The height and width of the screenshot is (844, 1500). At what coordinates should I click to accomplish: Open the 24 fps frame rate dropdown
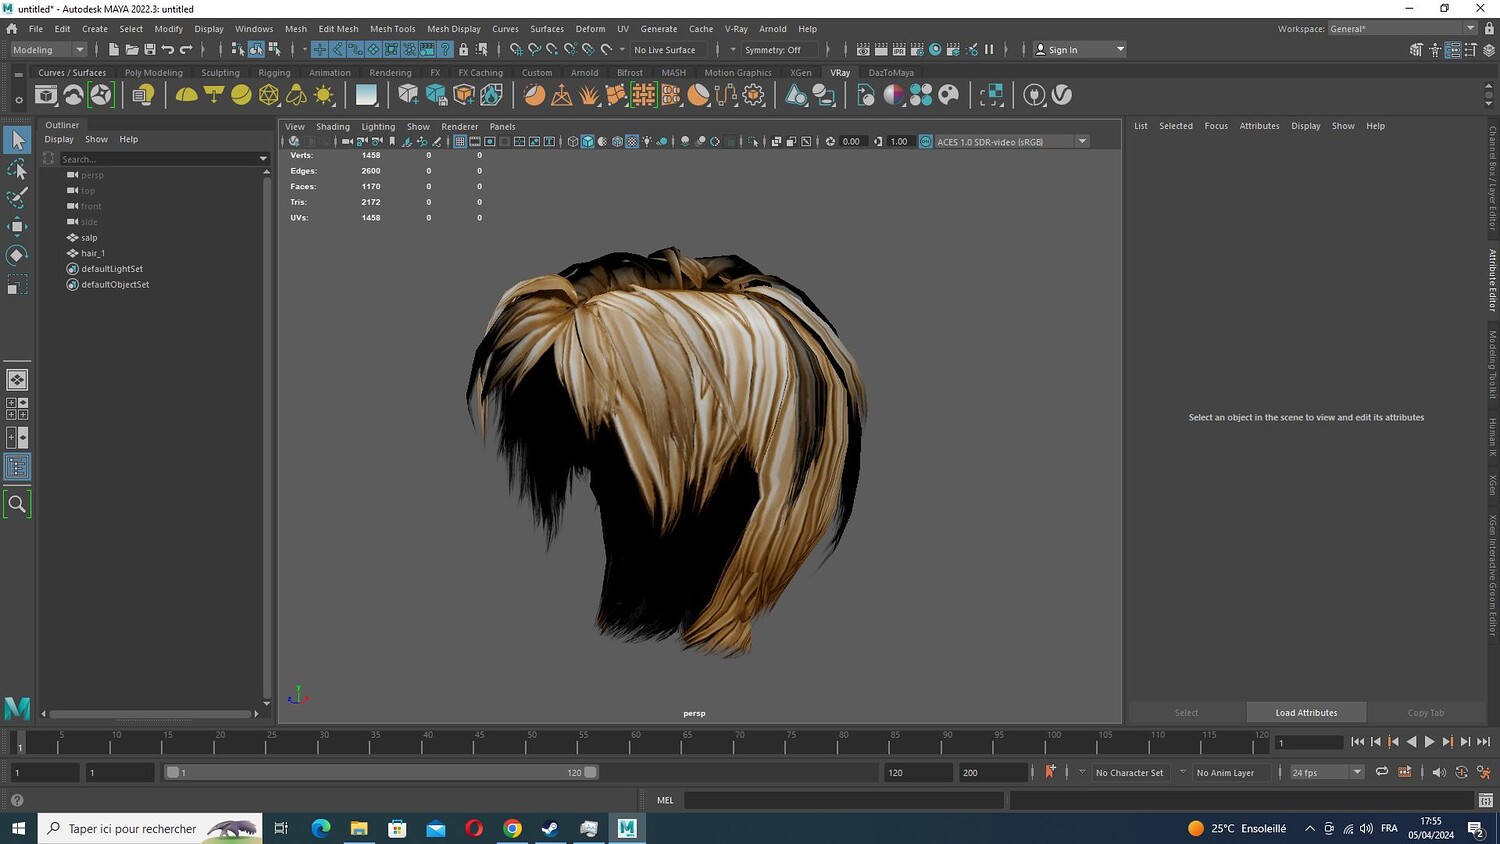click(x=1326, y=772)
